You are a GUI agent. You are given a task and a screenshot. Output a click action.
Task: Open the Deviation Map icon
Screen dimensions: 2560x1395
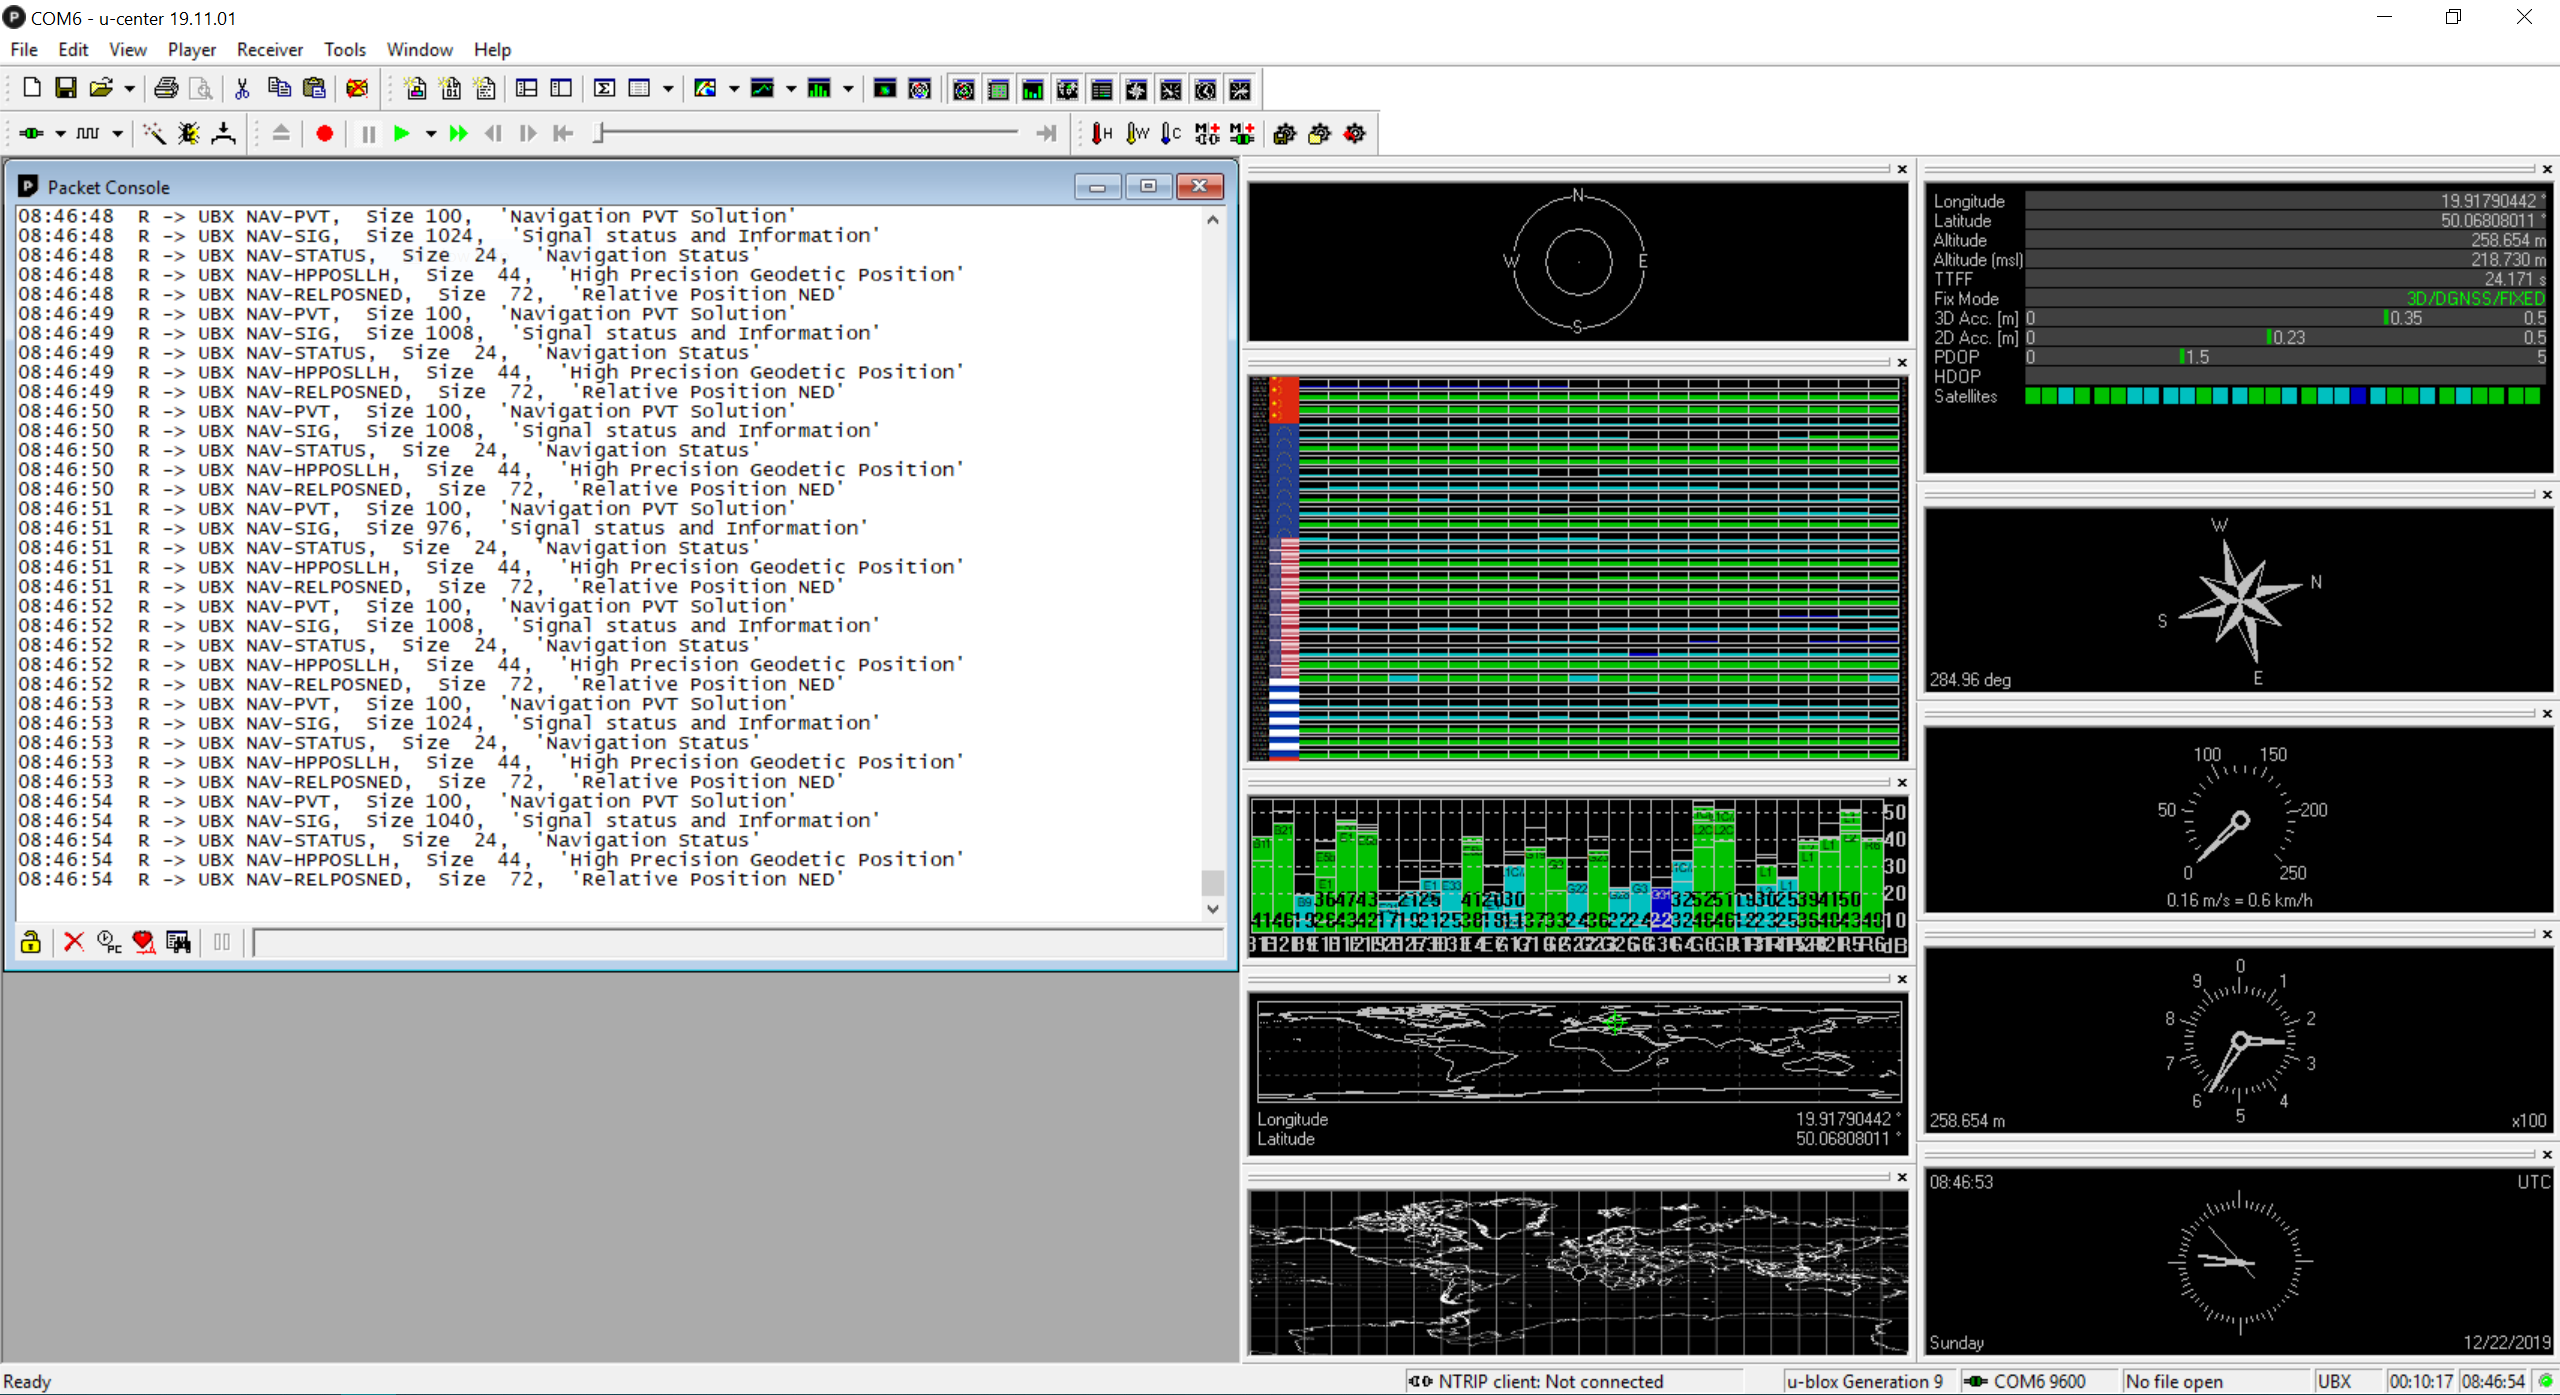(x=920, y=89)
